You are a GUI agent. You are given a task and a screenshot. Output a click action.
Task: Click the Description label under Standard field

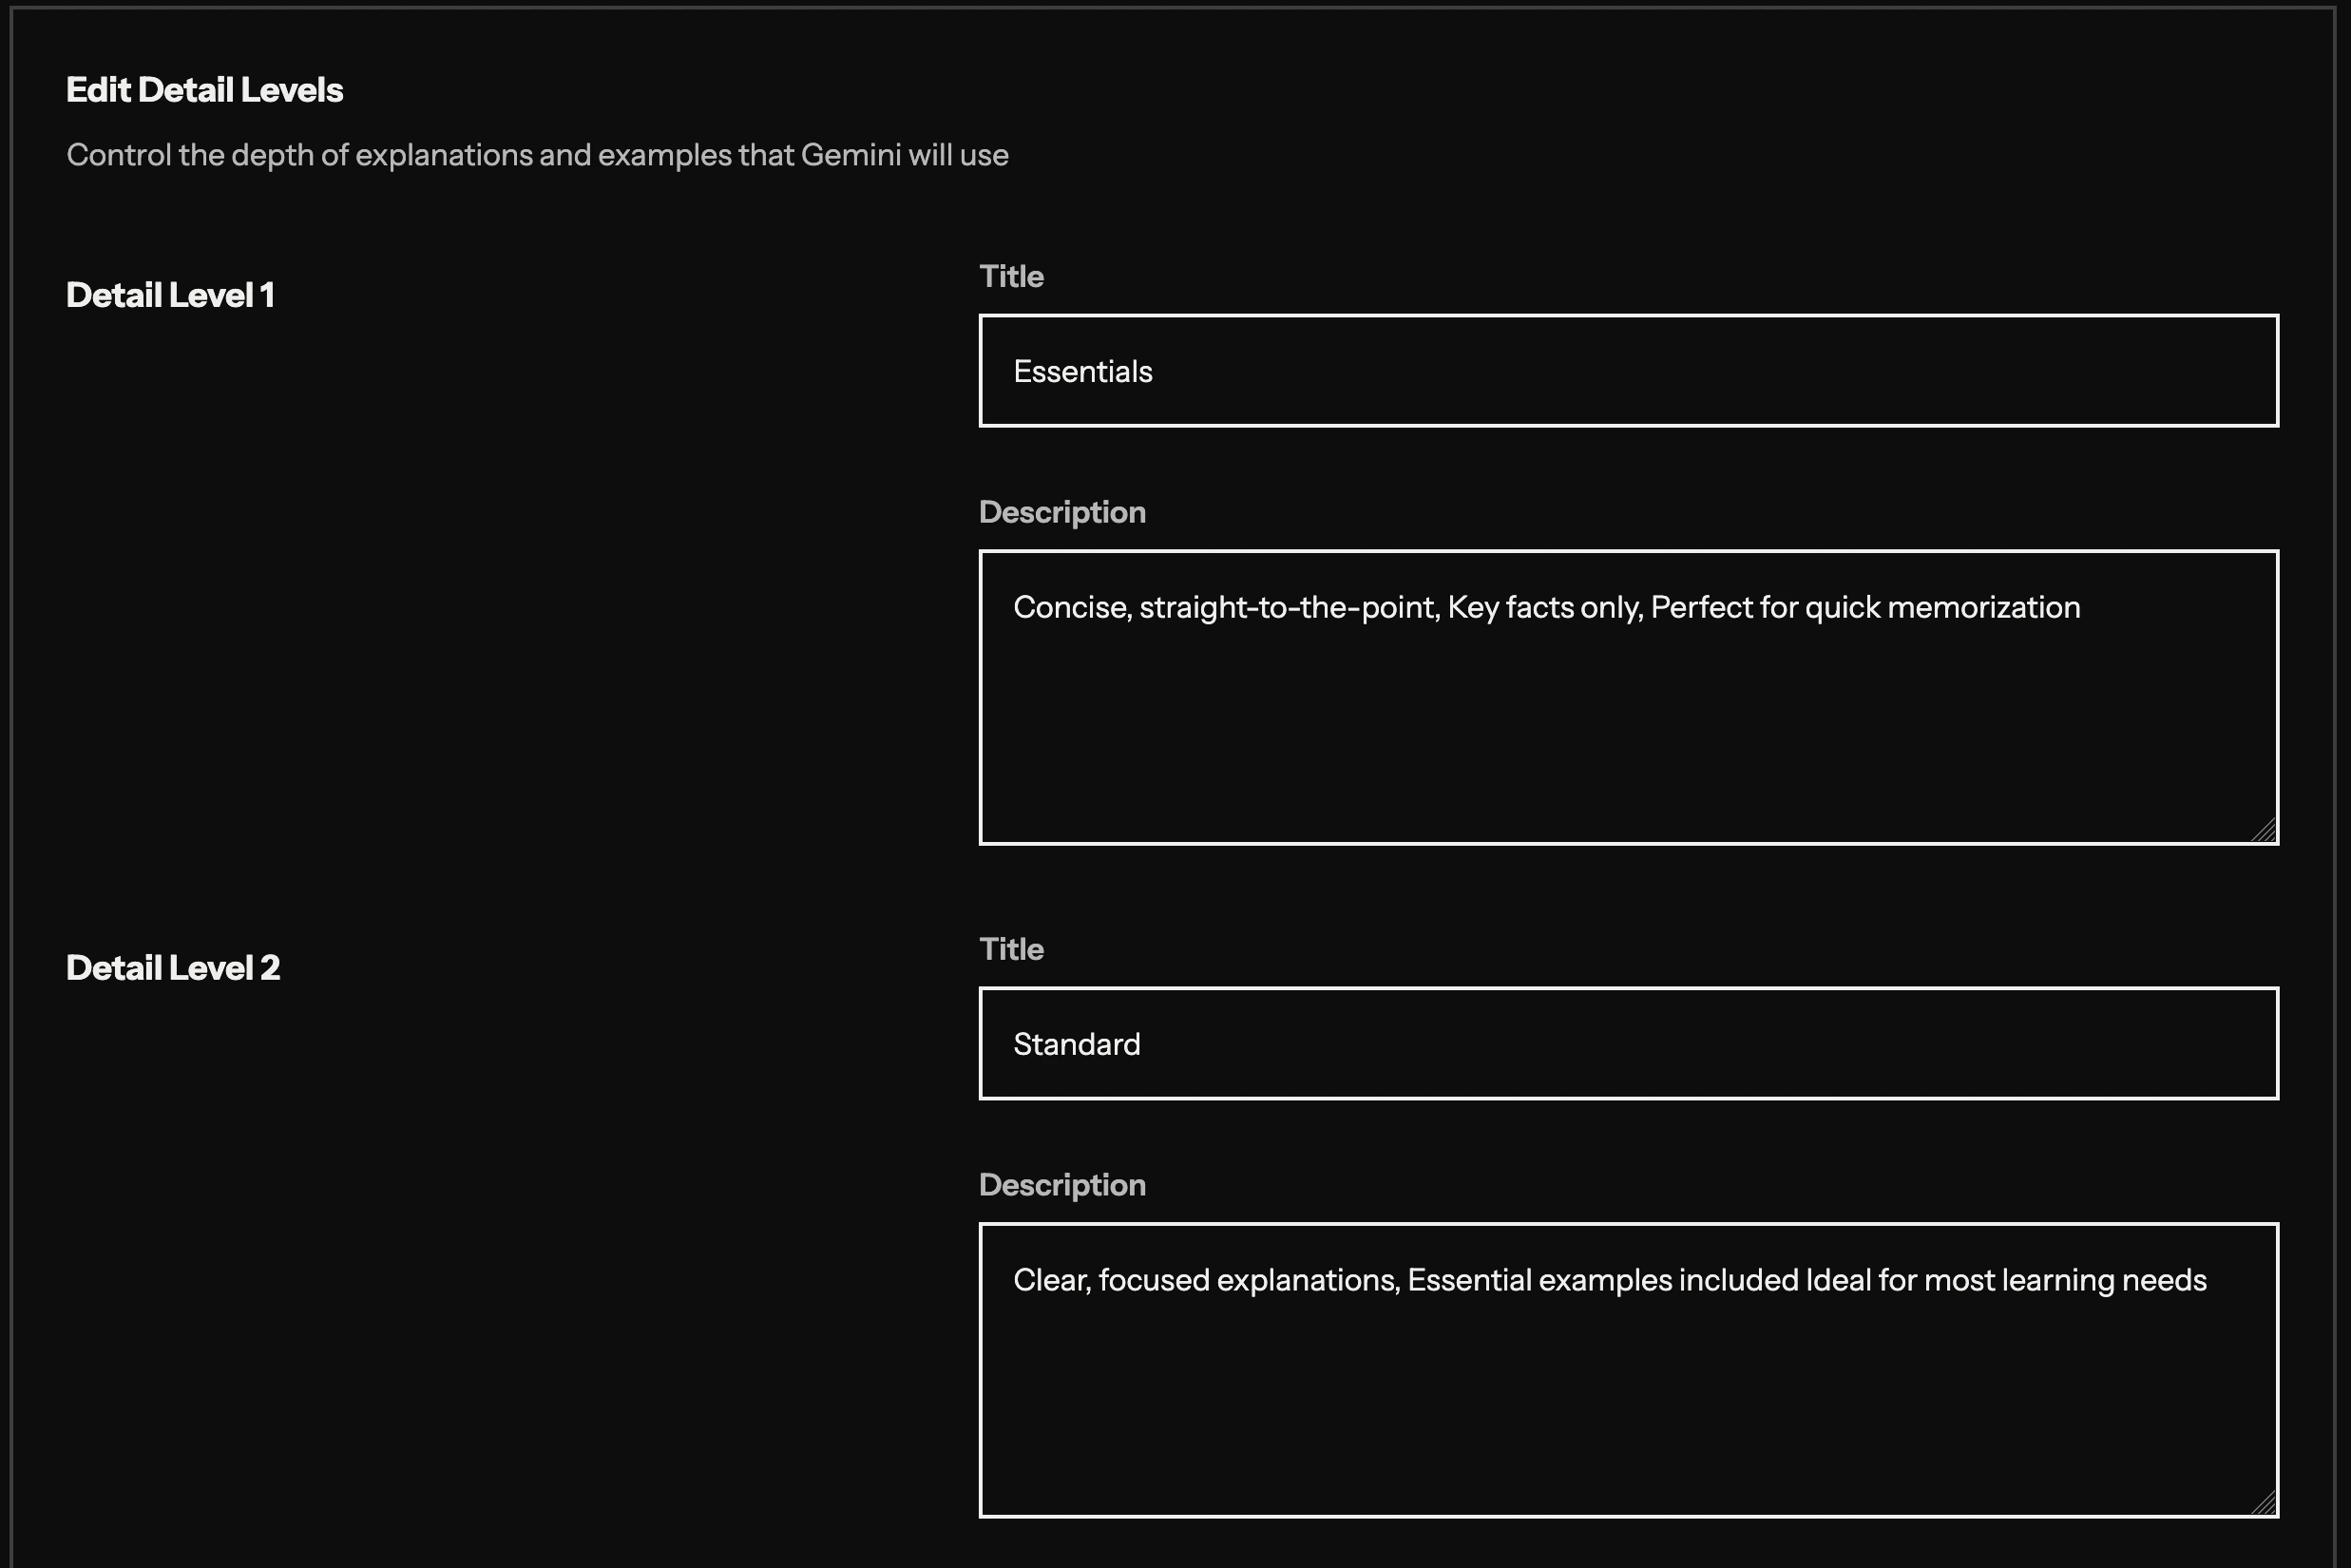(1062, 1185)
